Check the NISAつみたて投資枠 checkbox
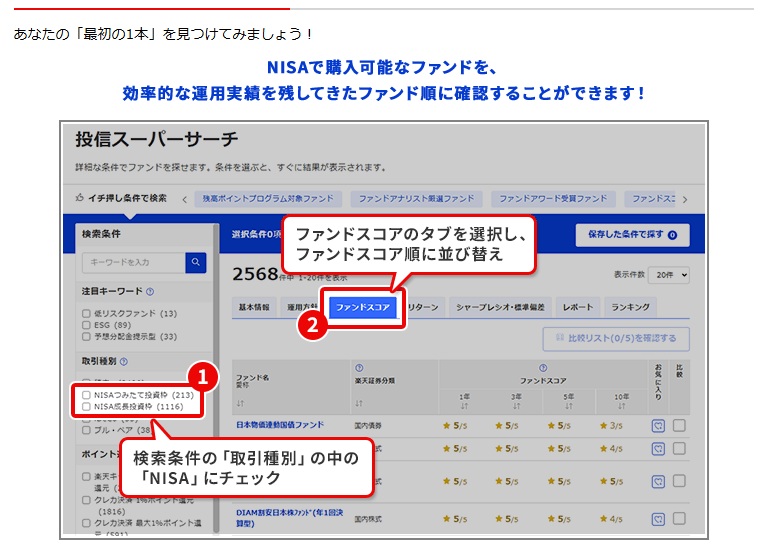Screen dimensions: 765x545 pyautogui.click(x=87, y=395)
